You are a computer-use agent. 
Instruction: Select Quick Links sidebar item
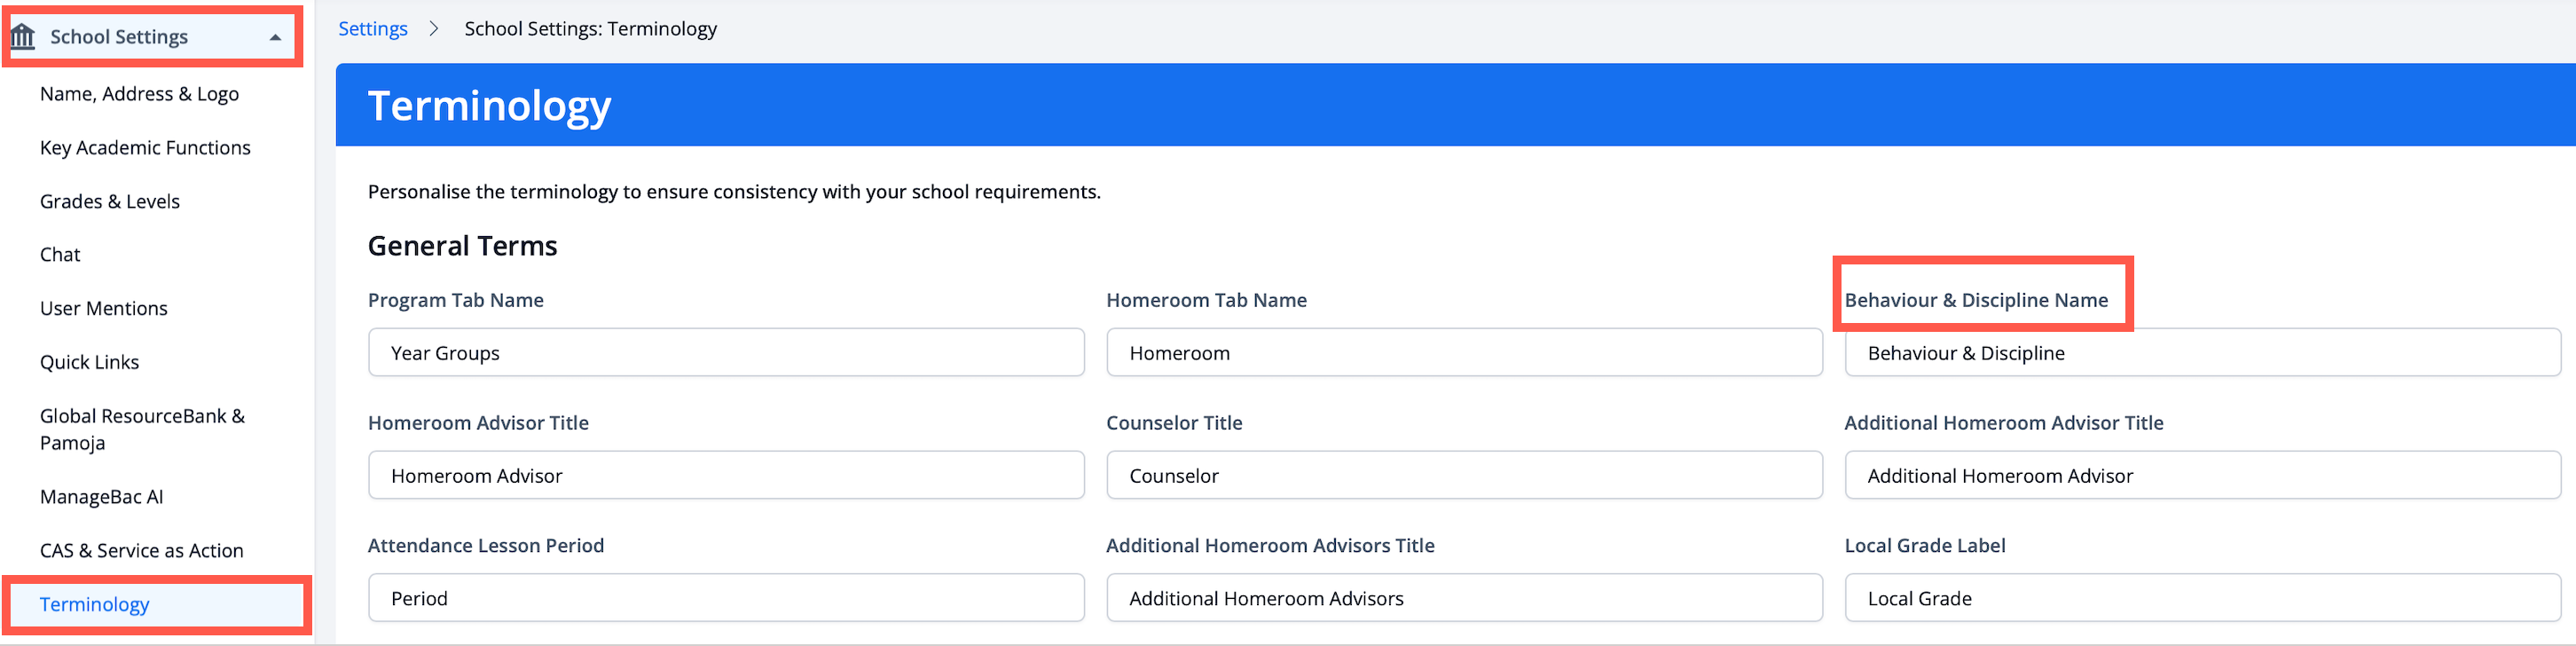click(89, 362)
